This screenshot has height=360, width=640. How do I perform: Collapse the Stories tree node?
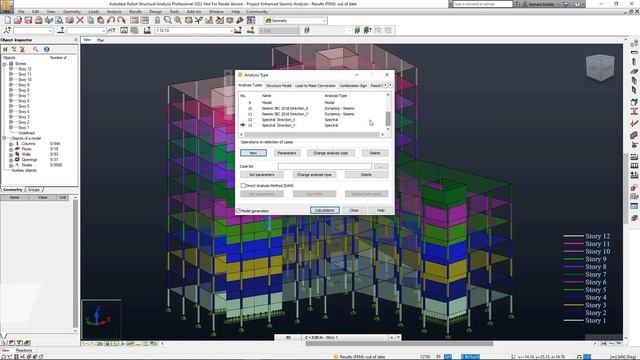4,64
